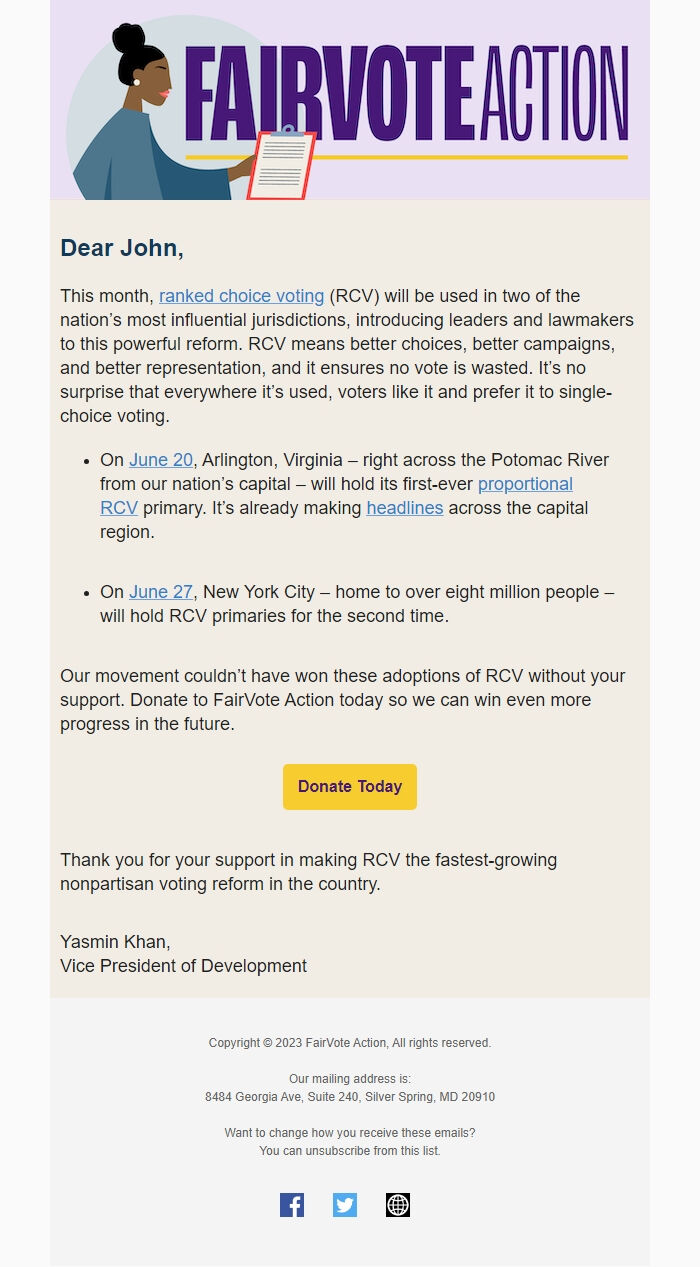This screenshot has height=1267, width=700.
Task: Click the copyright FairVote Action footer text
Action: click(x=350, y=1043)
